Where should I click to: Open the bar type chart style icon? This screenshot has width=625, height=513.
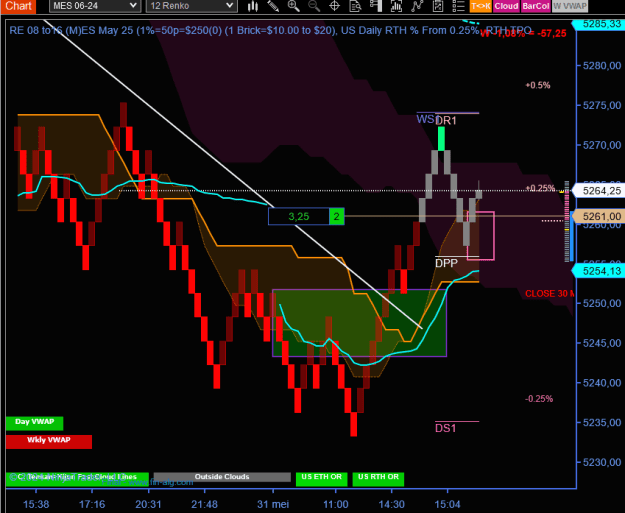click(x=252, y=6)
